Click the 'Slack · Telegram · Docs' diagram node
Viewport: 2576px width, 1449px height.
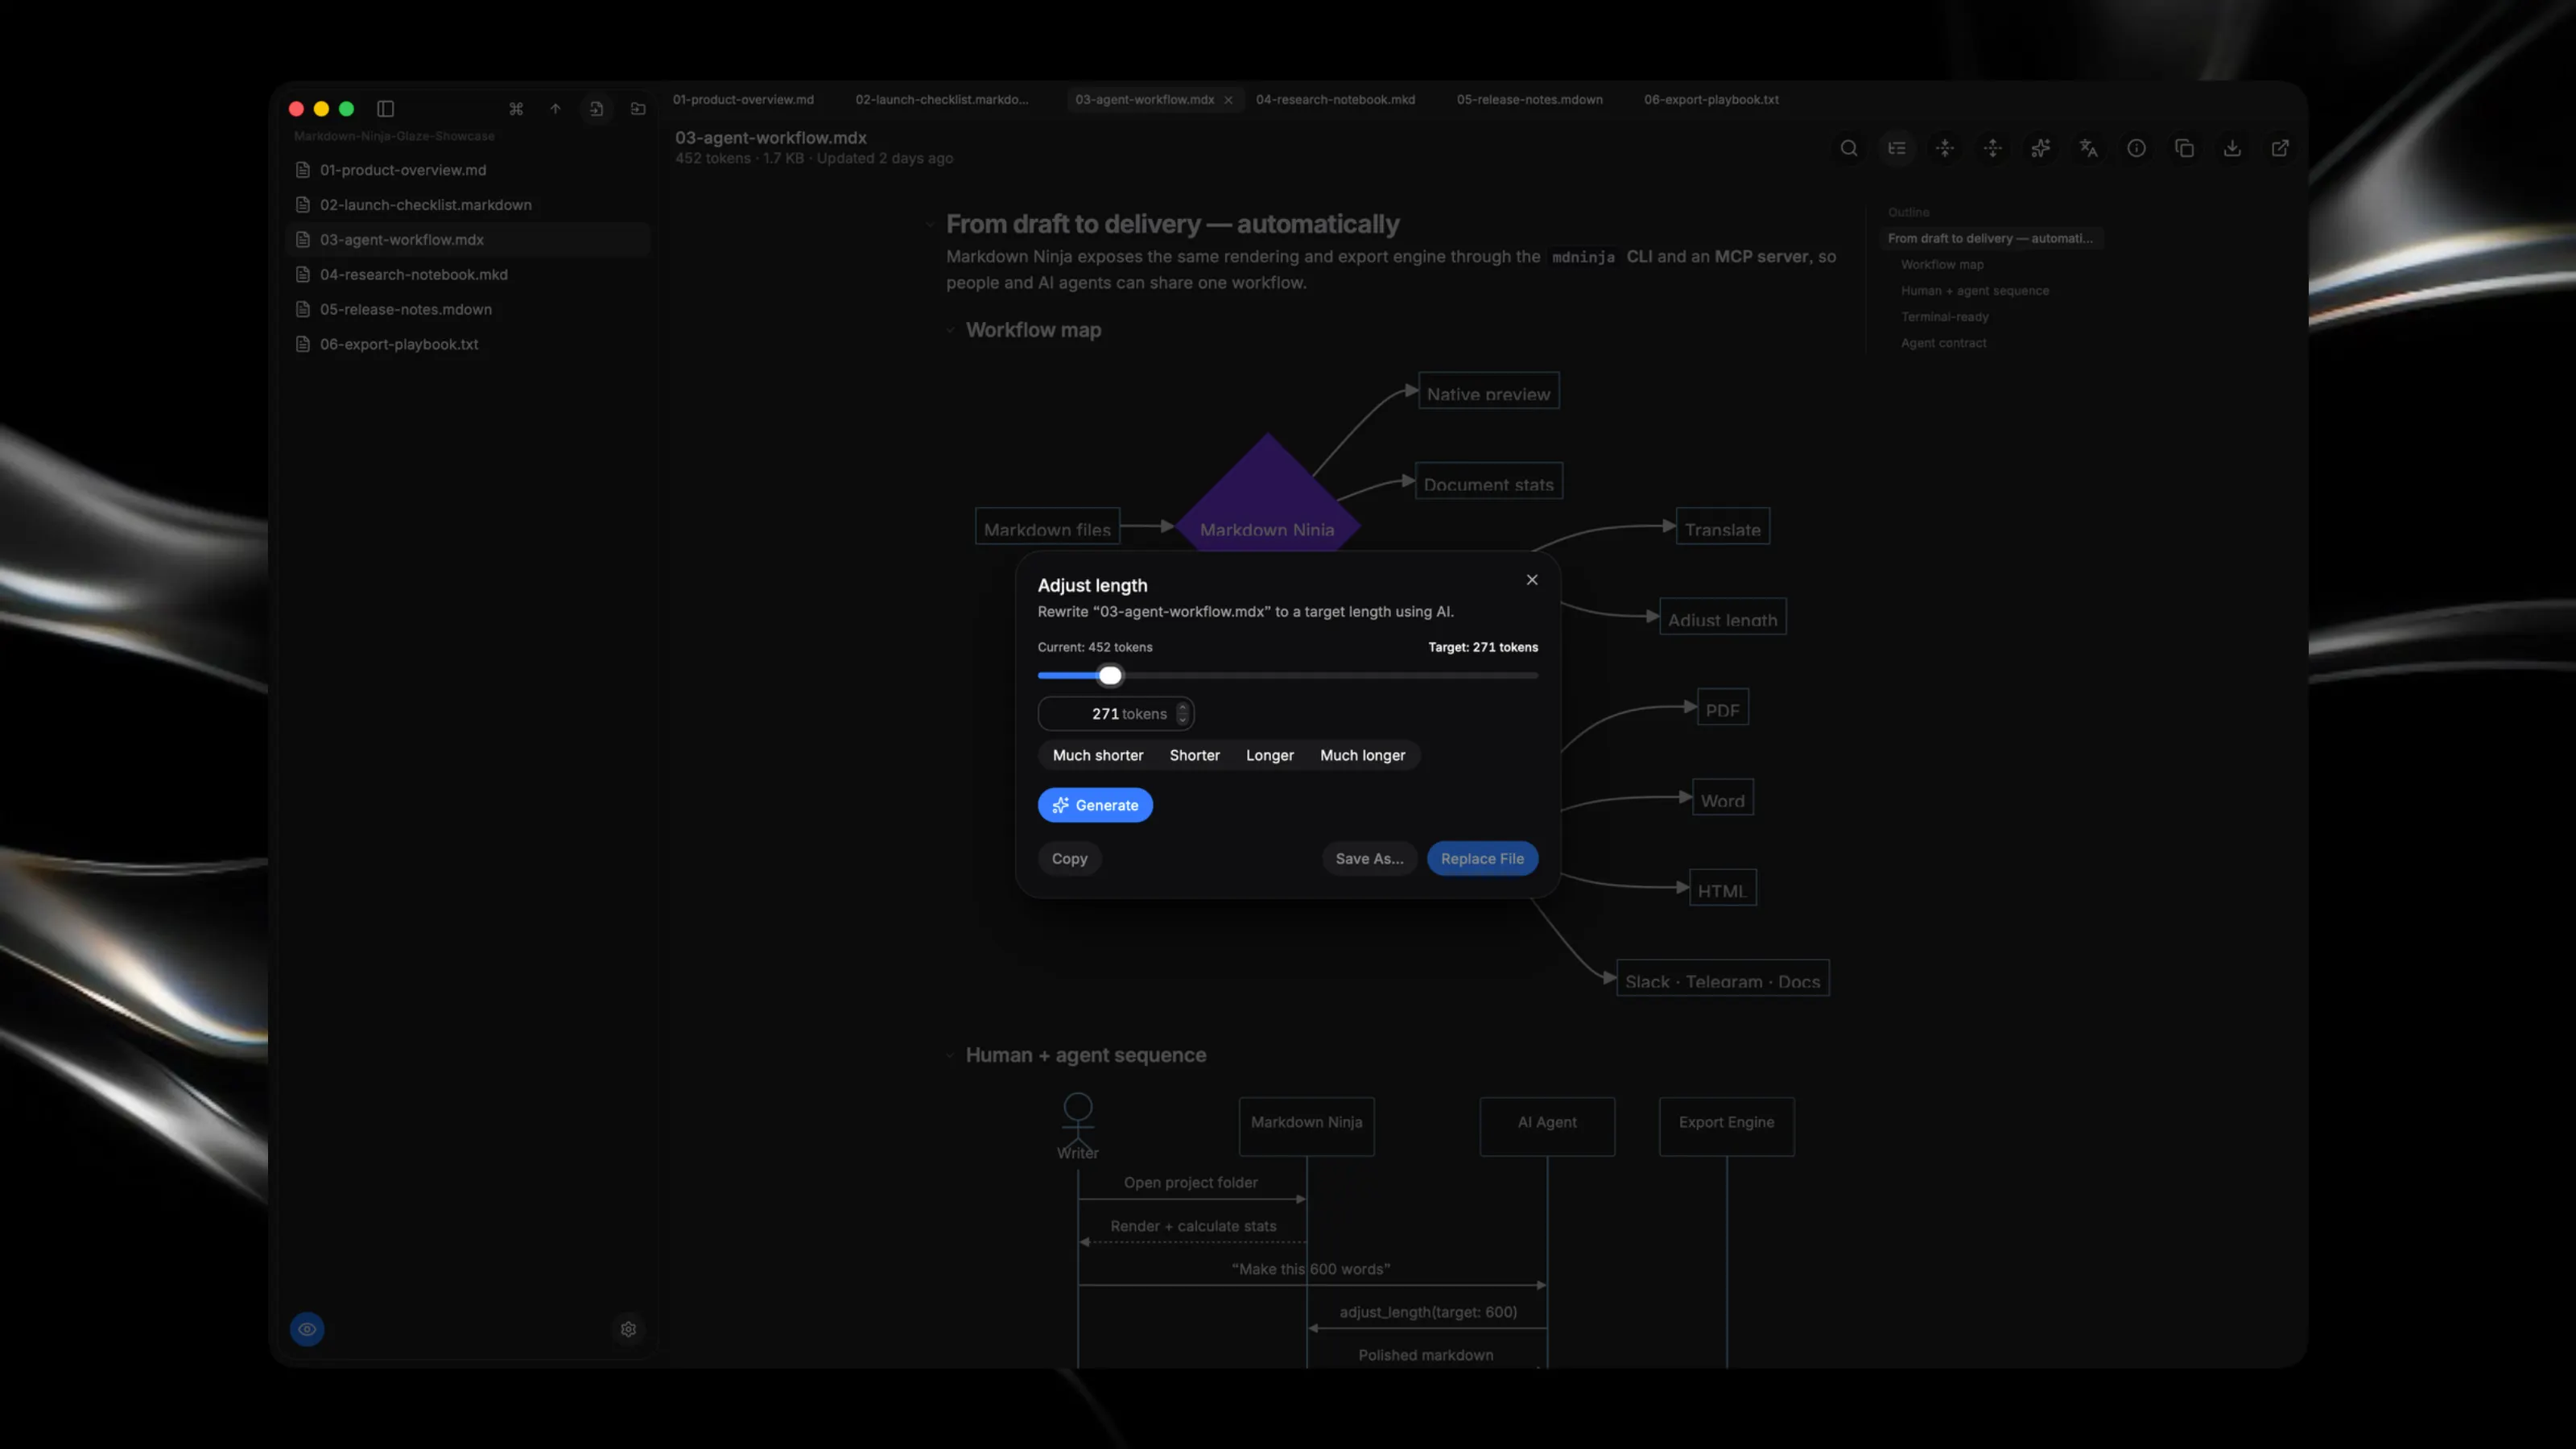coord(1722,978)
